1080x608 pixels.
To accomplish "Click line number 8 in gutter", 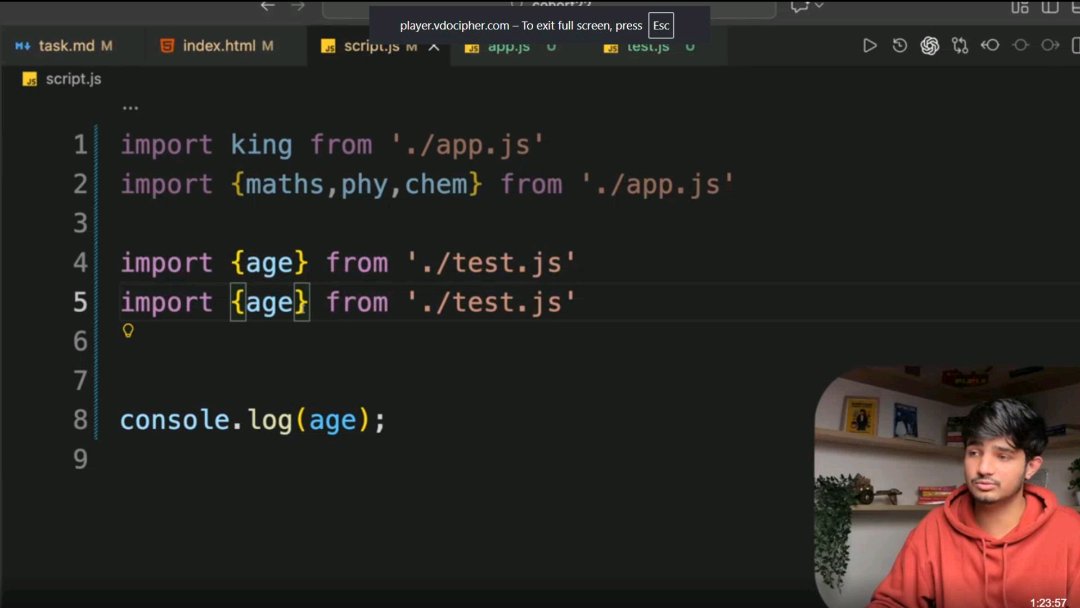I will (80, 419).
